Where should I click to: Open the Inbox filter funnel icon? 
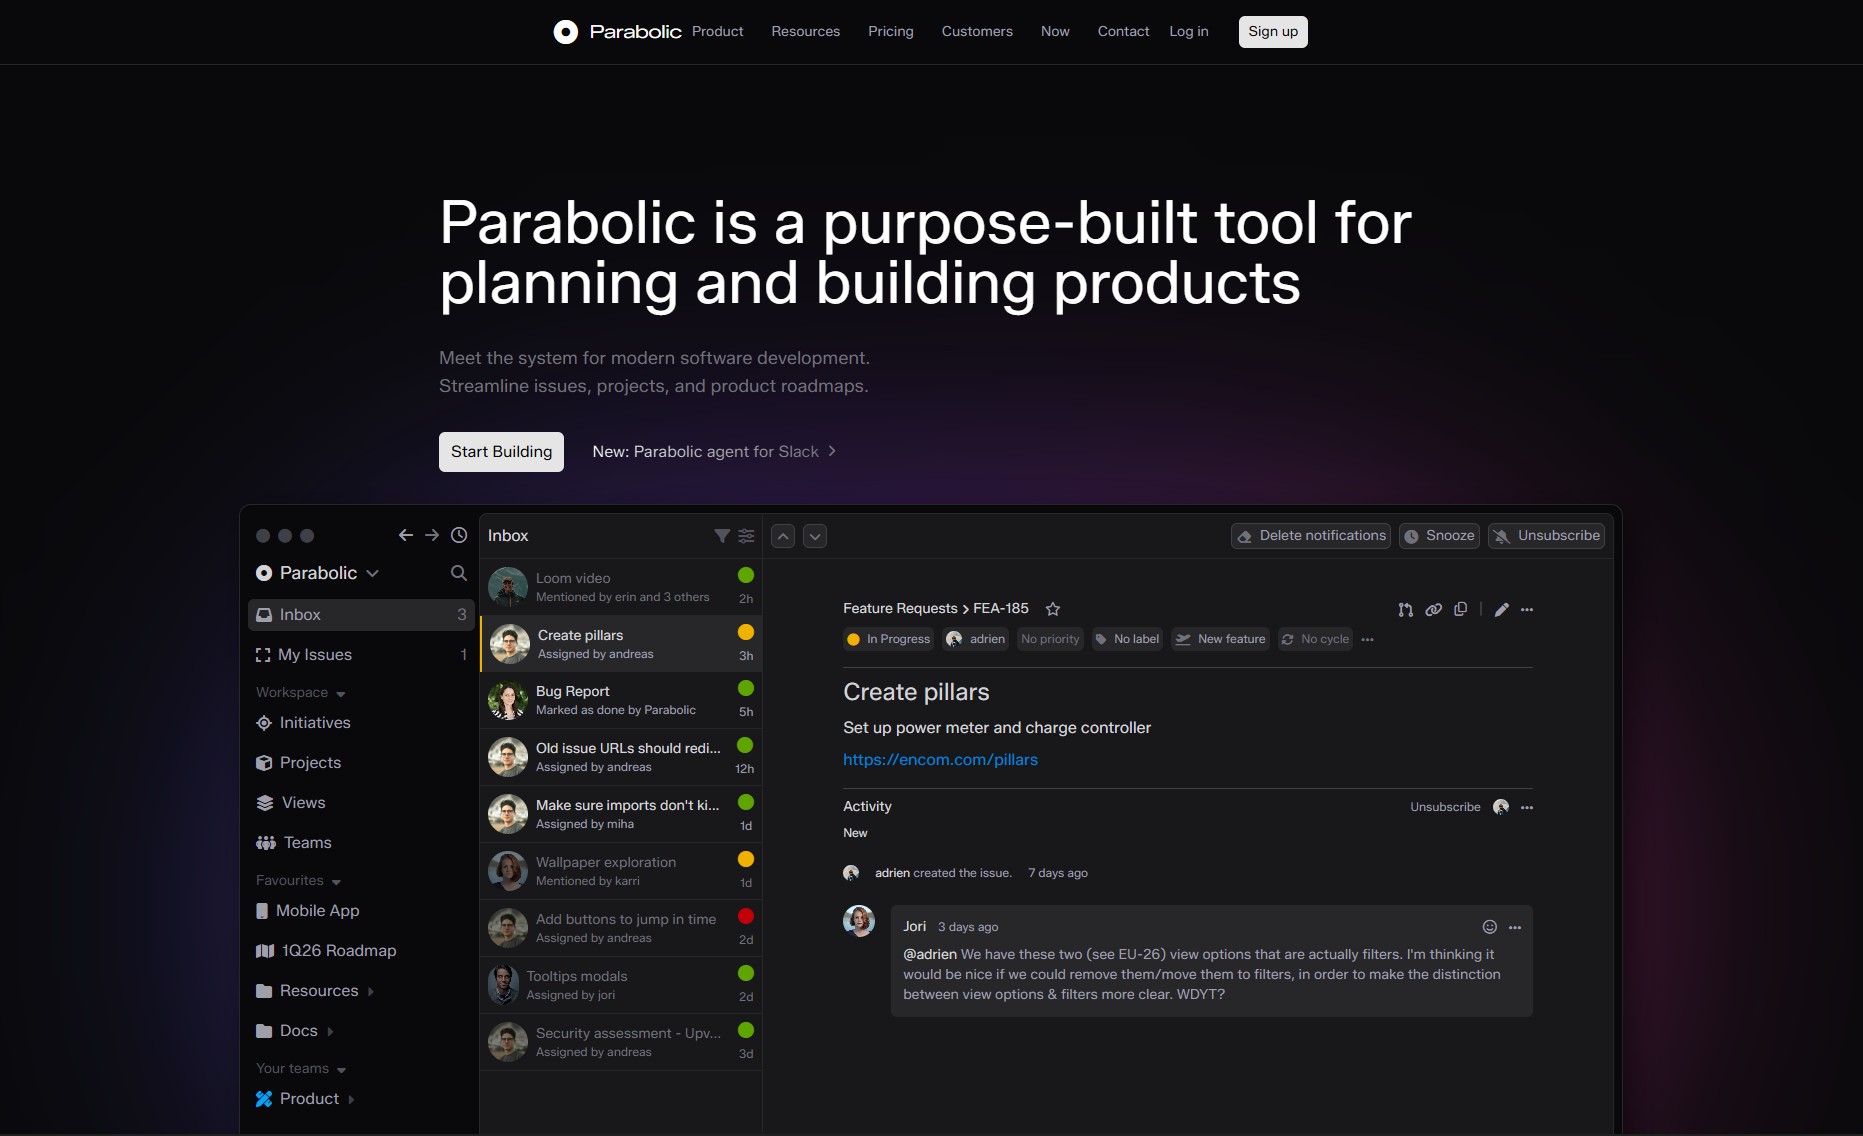pos(721,536)
